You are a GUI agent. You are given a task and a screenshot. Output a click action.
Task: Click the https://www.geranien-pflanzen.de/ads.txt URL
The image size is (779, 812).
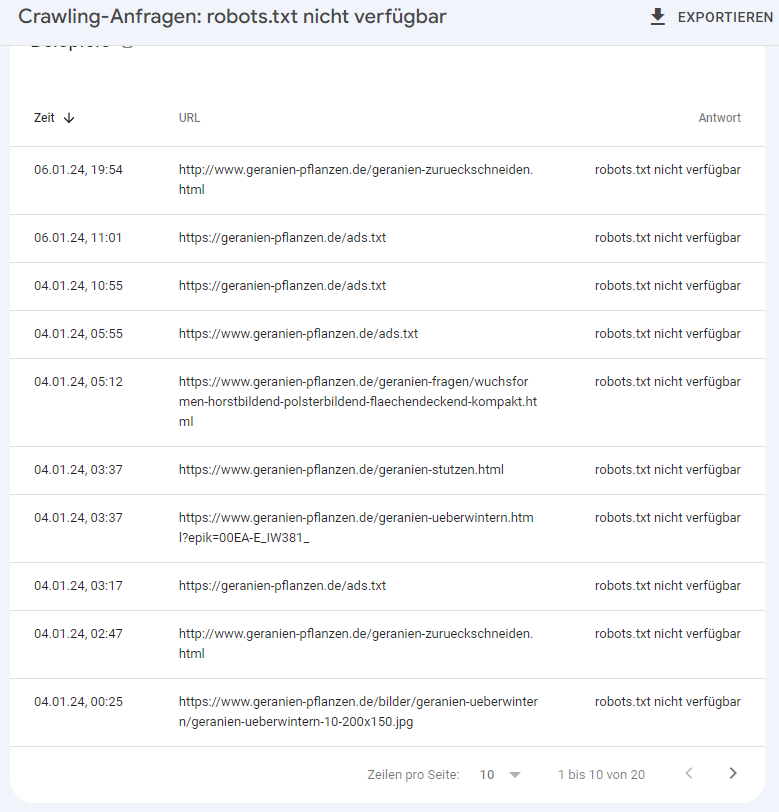click(298, 334)
